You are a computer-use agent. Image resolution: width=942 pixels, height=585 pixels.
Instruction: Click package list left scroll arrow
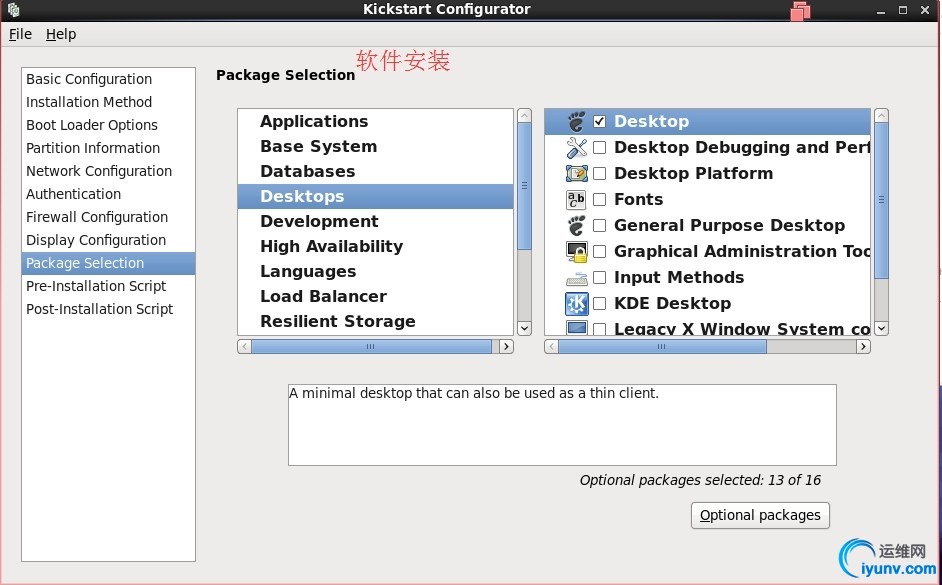[x=551, y=347]
